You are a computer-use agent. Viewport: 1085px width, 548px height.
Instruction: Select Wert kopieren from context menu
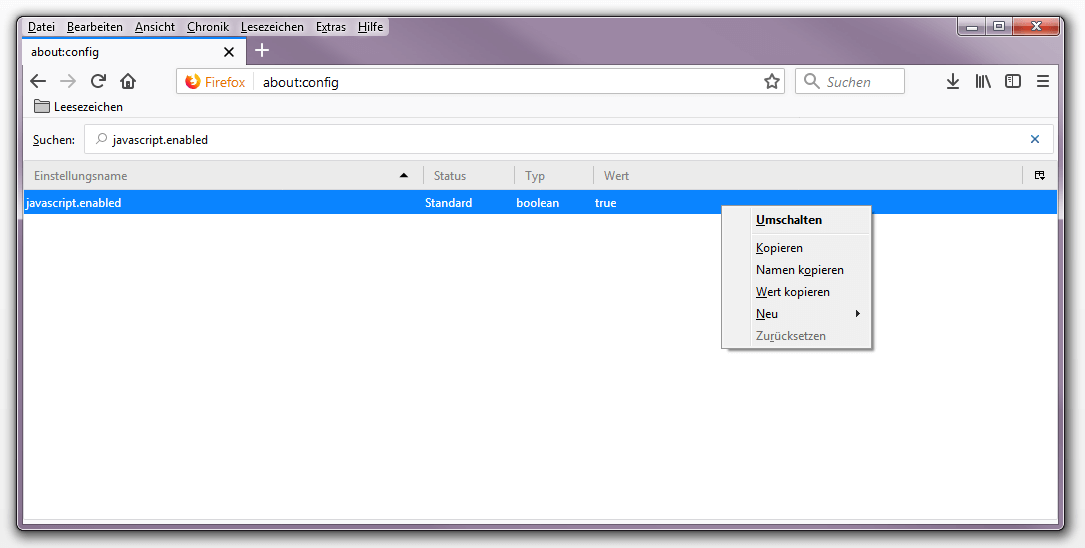(x=796, y=292)
